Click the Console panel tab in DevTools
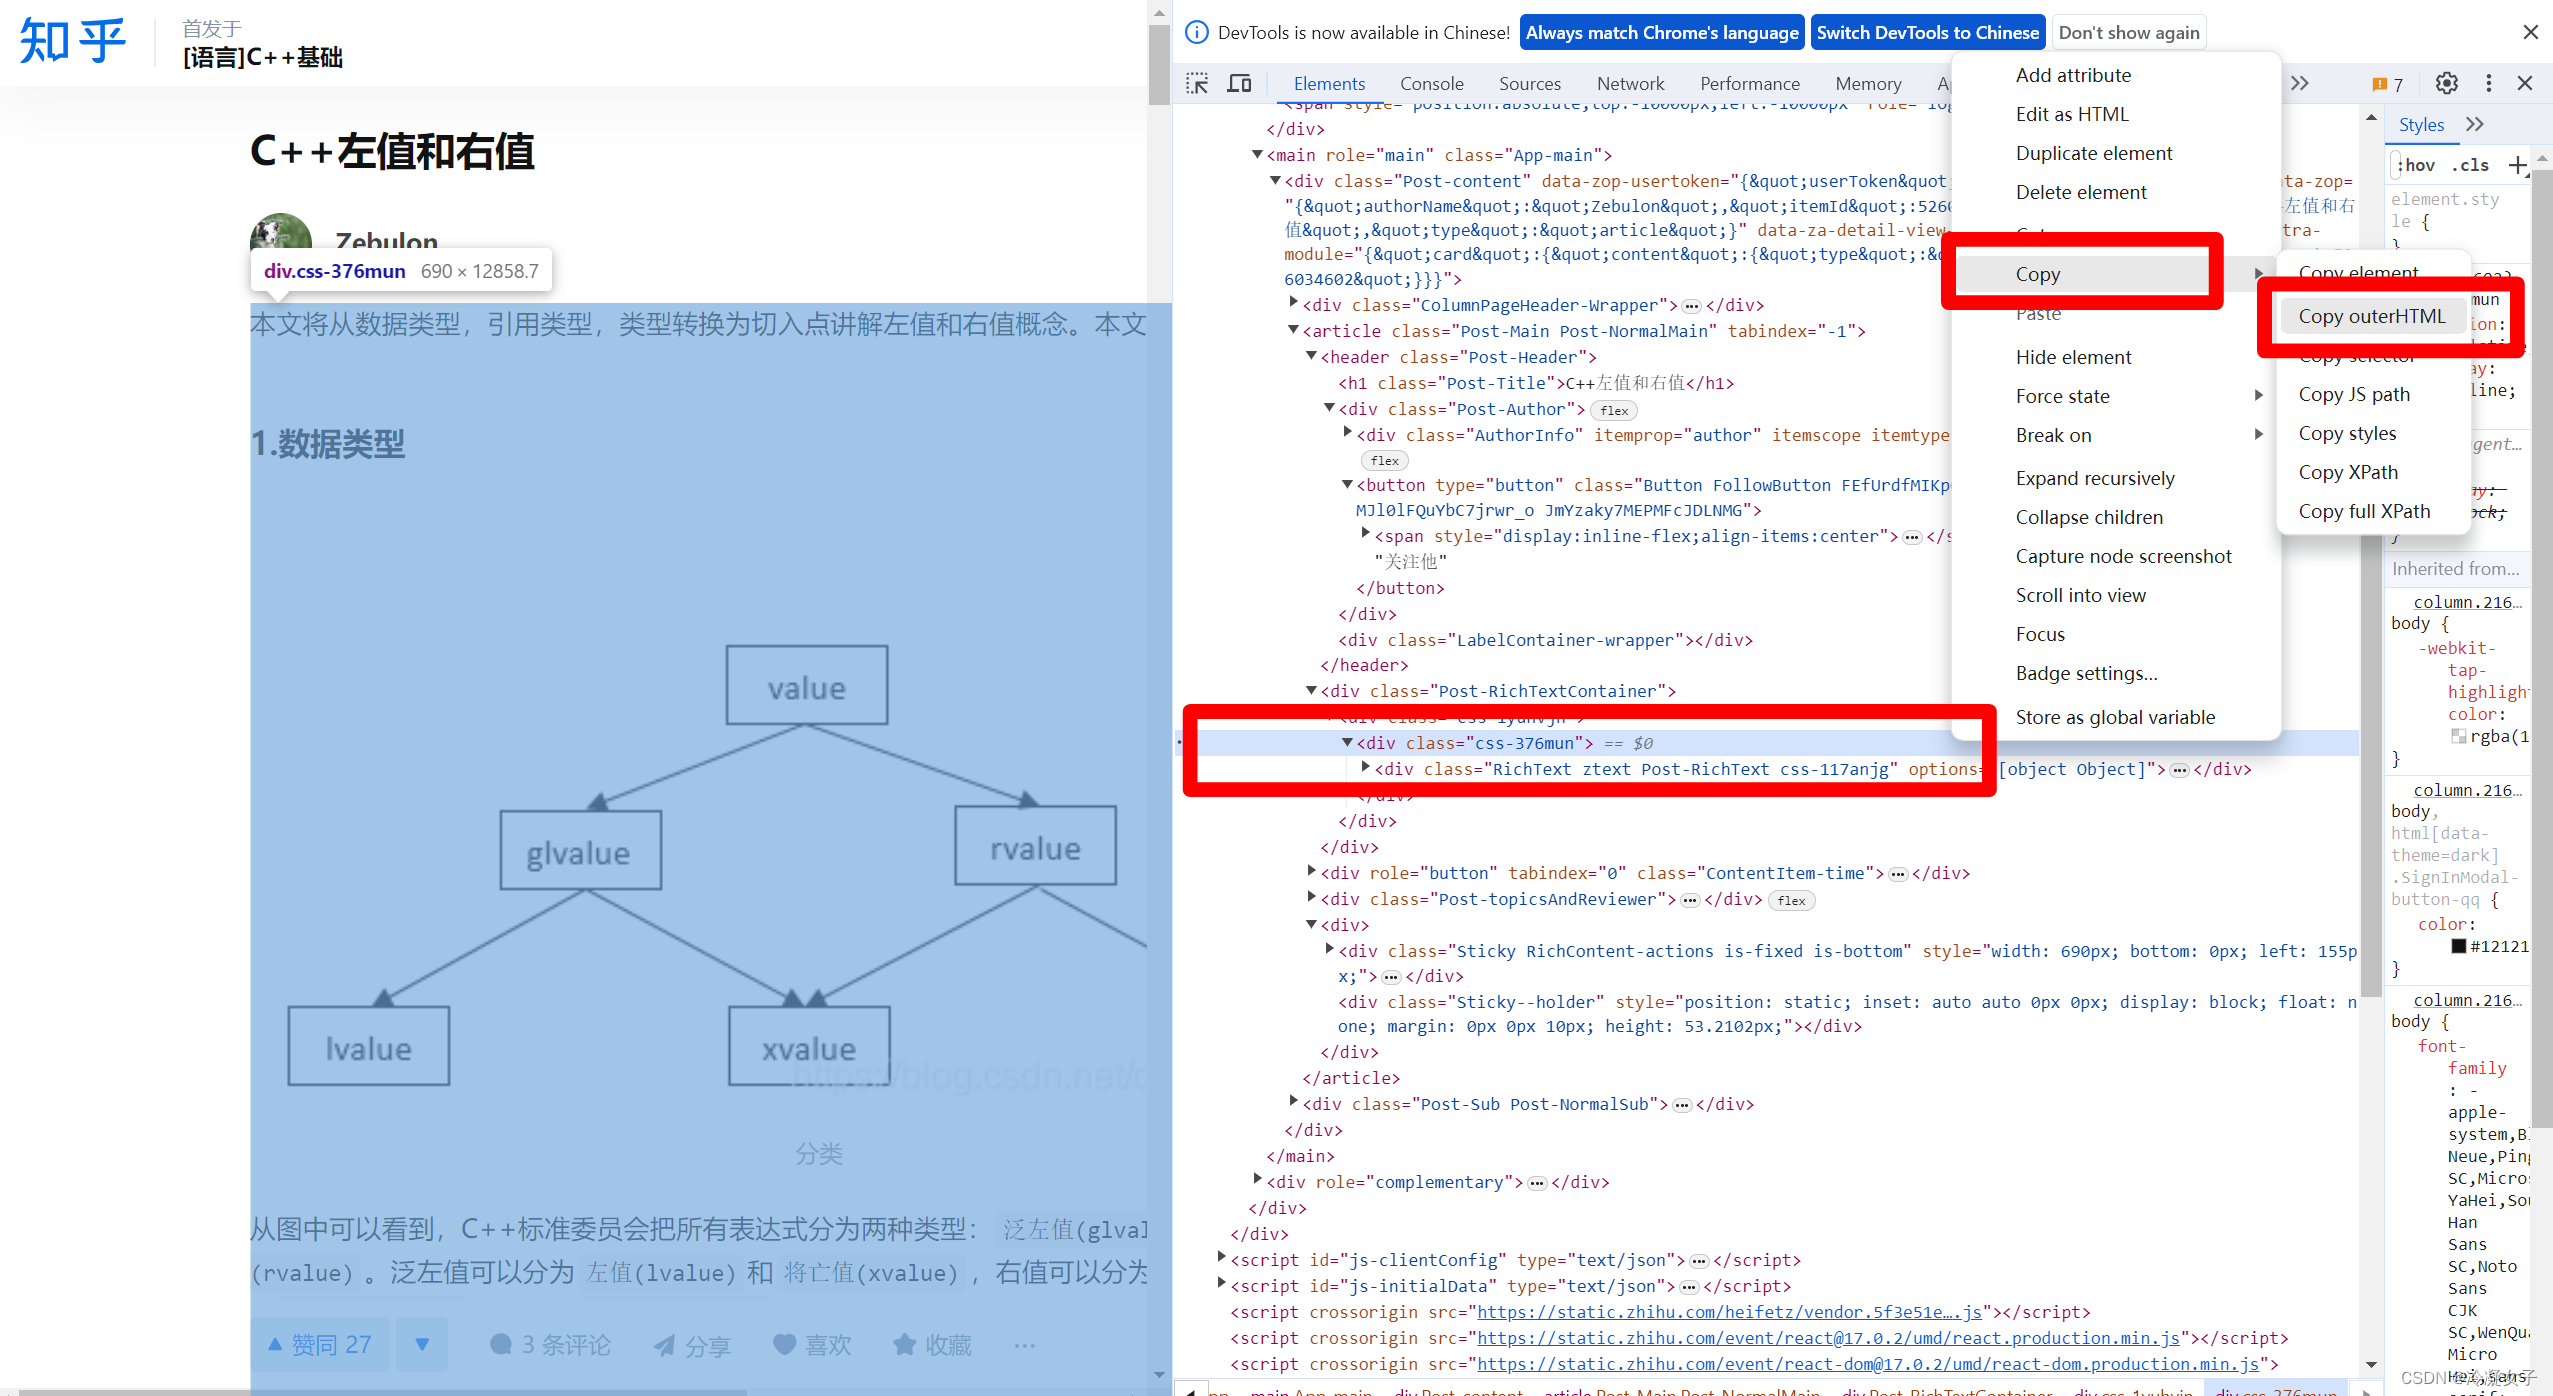 point(1432,83)
